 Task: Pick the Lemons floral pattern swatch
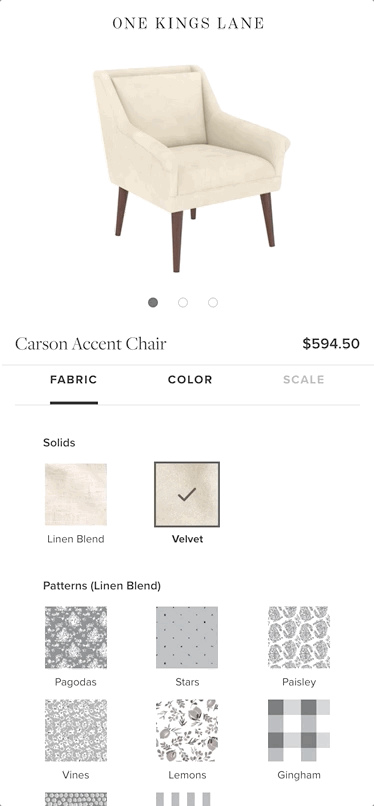187,730
